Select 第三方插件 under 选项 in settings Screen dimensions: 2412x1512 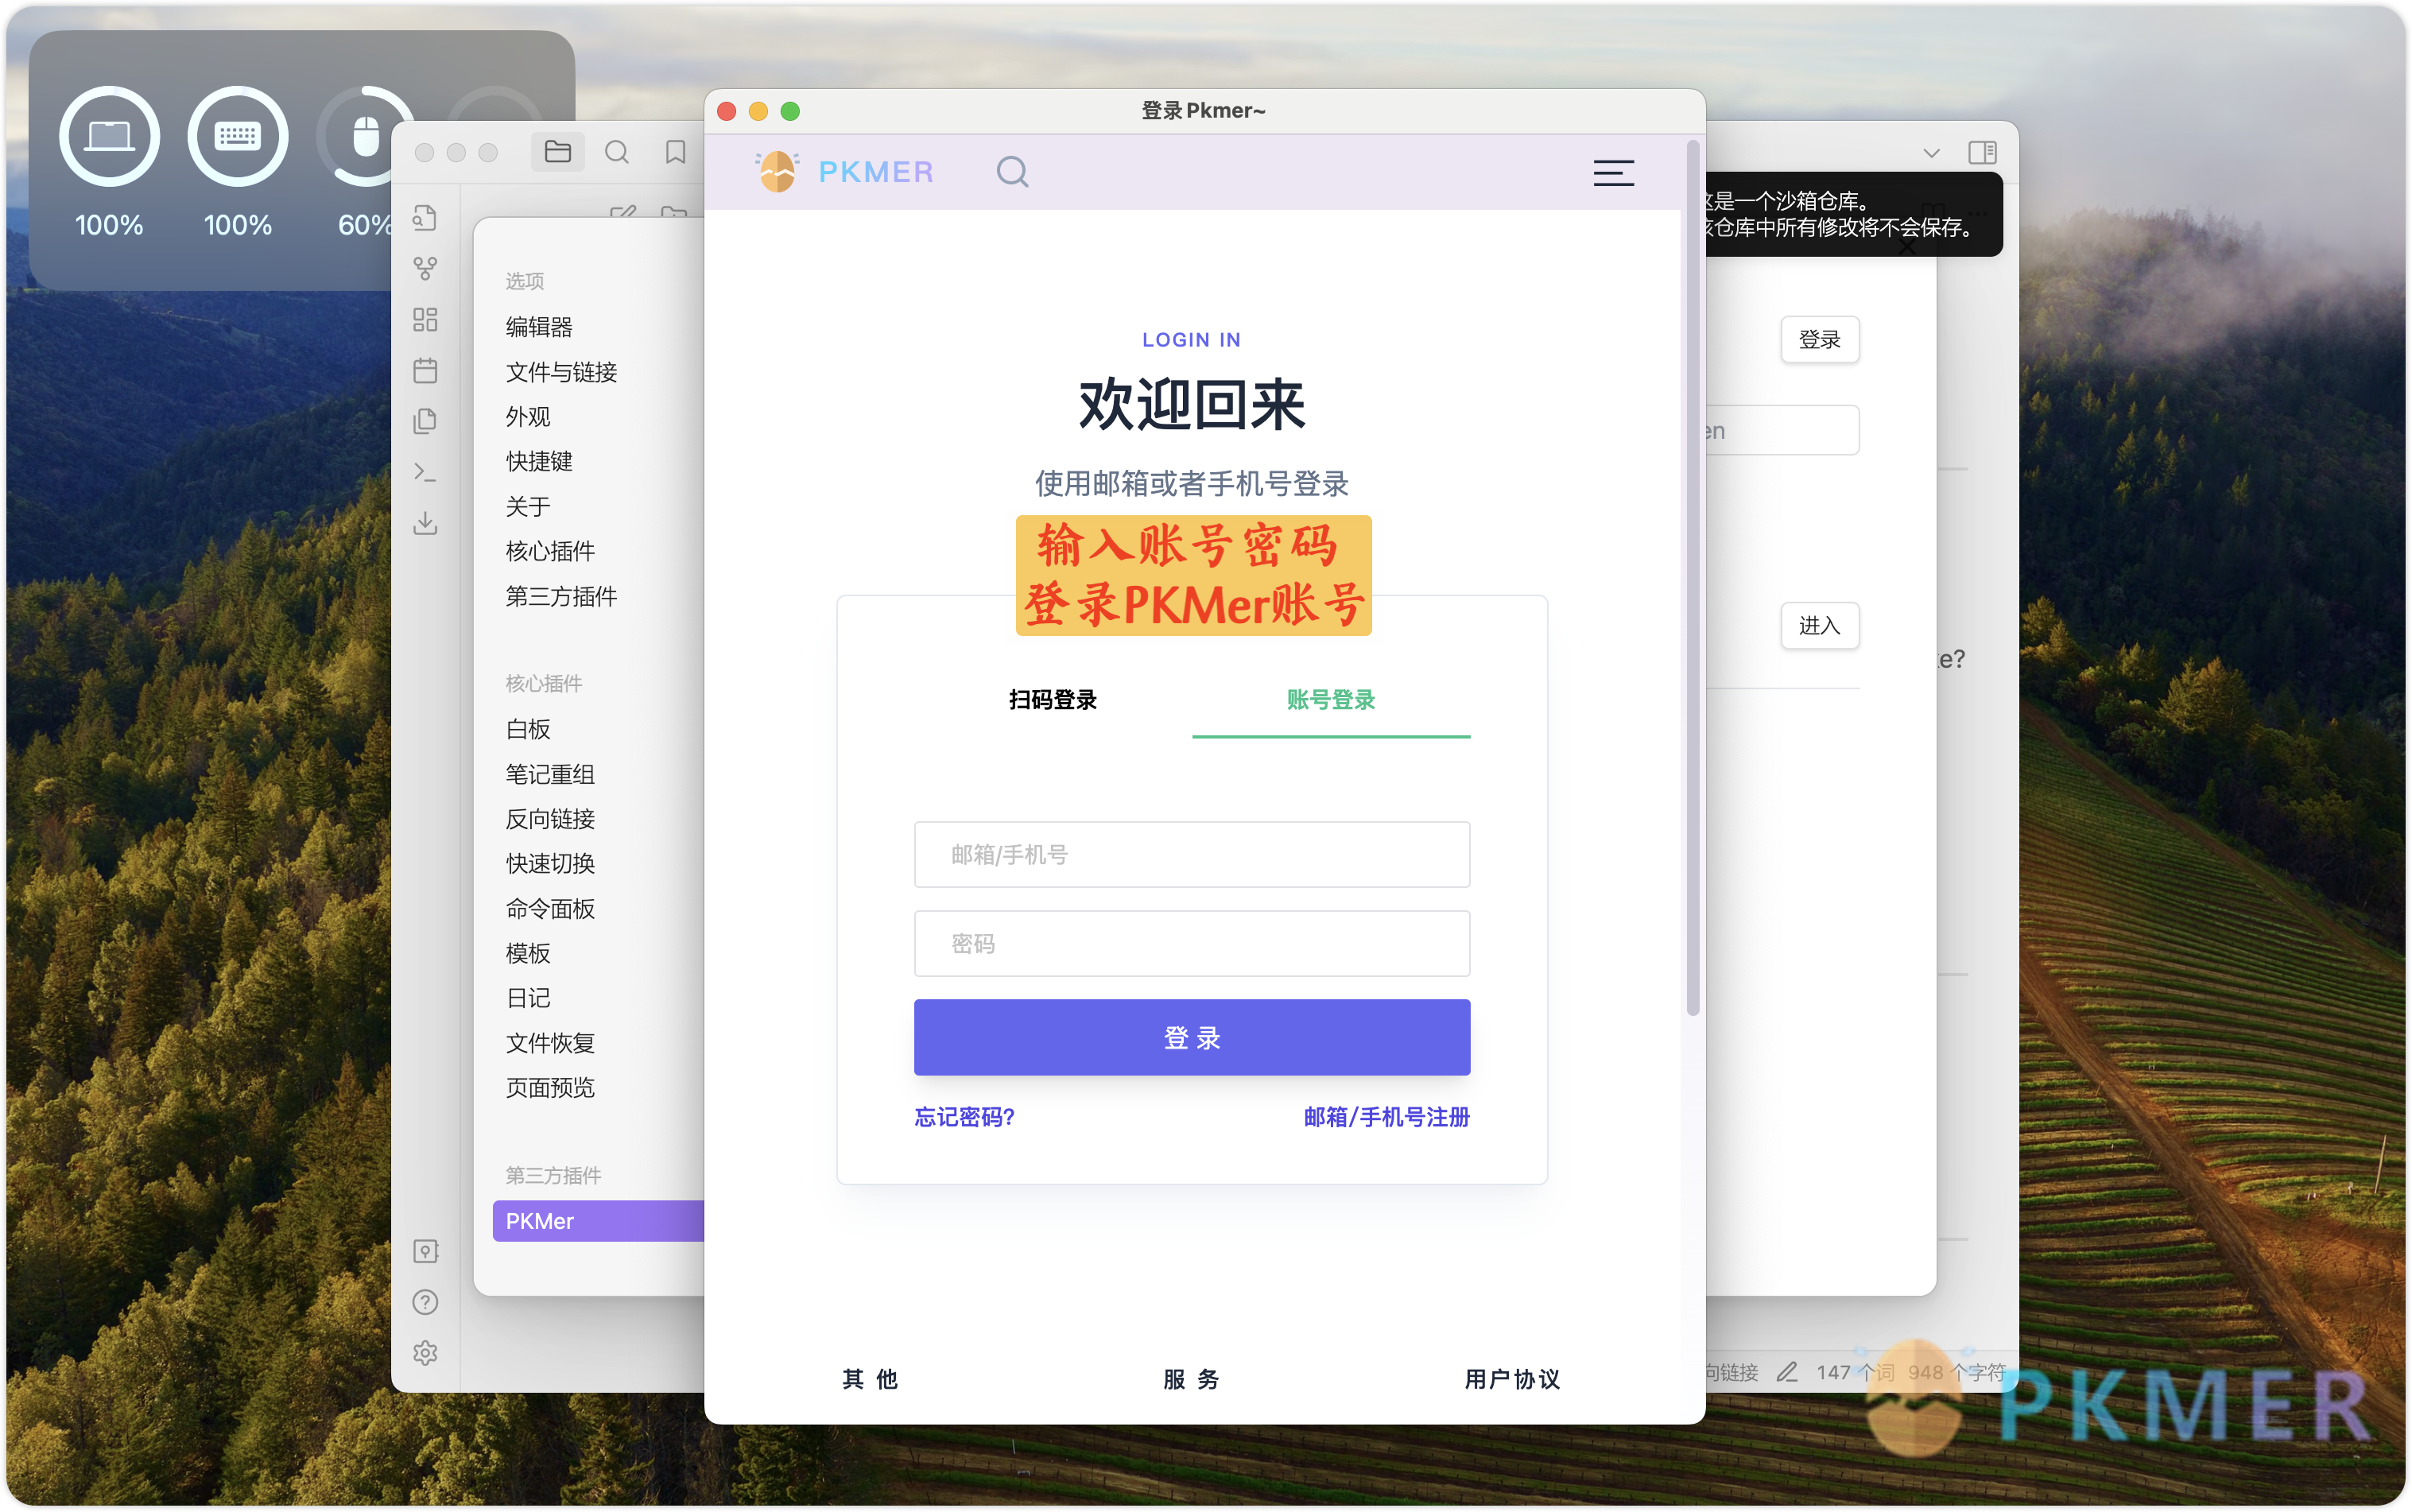pyautogui.click(x=561, y=596)
